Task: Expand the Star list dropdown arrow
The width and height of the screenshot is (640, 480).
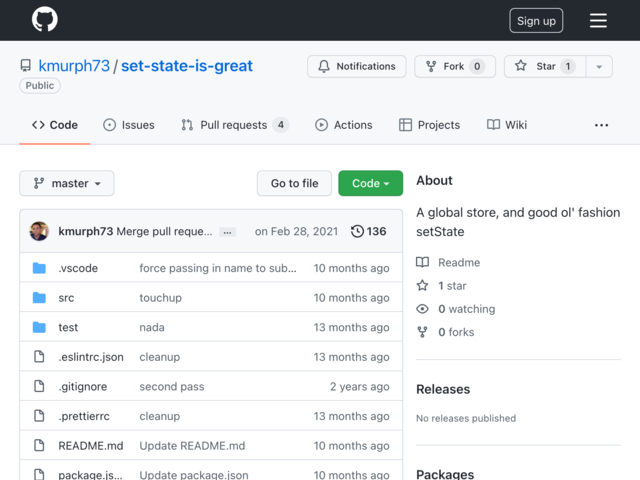Action: pos(599,66)
